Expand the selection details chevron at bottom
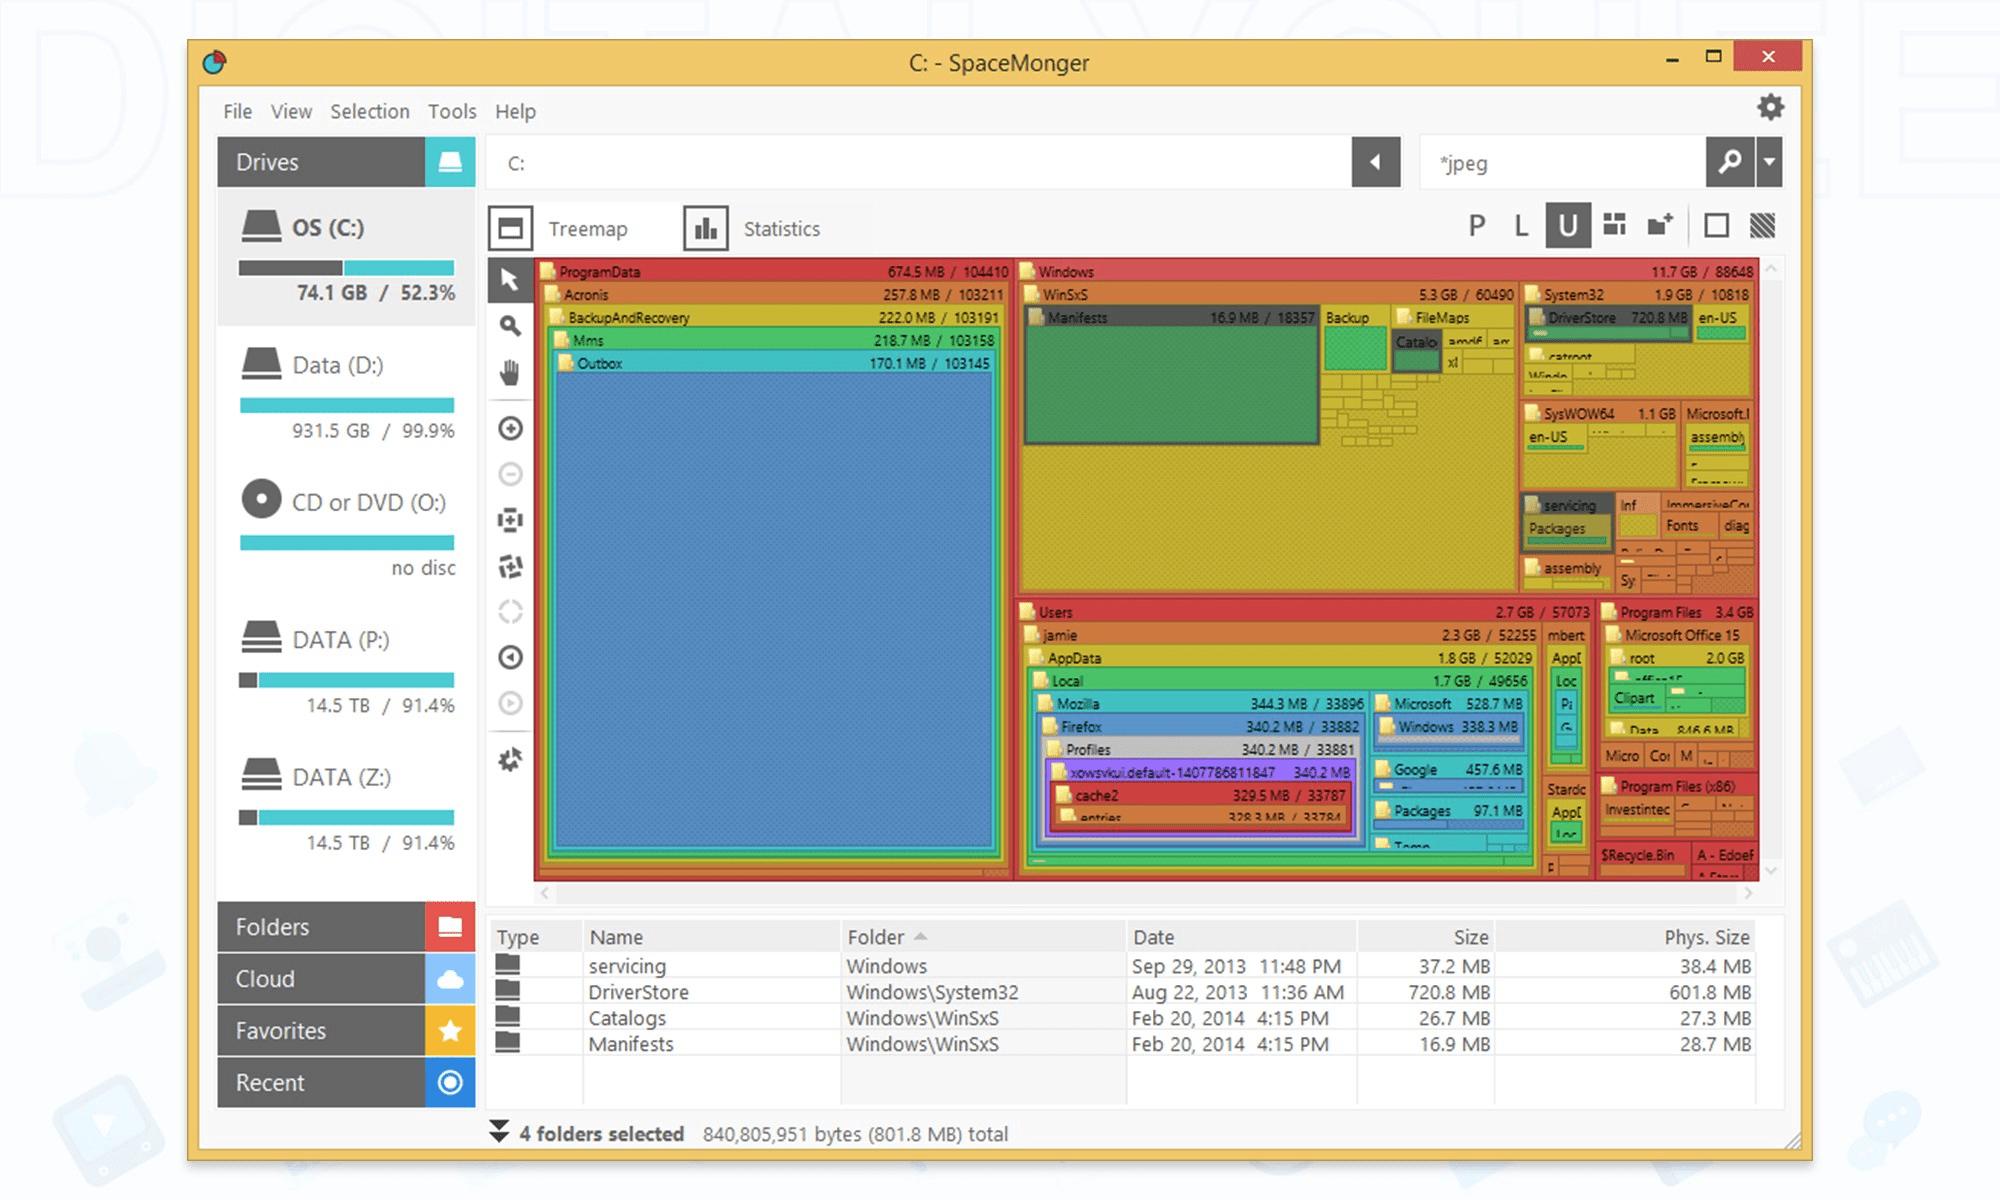 tap(499, 1133)
